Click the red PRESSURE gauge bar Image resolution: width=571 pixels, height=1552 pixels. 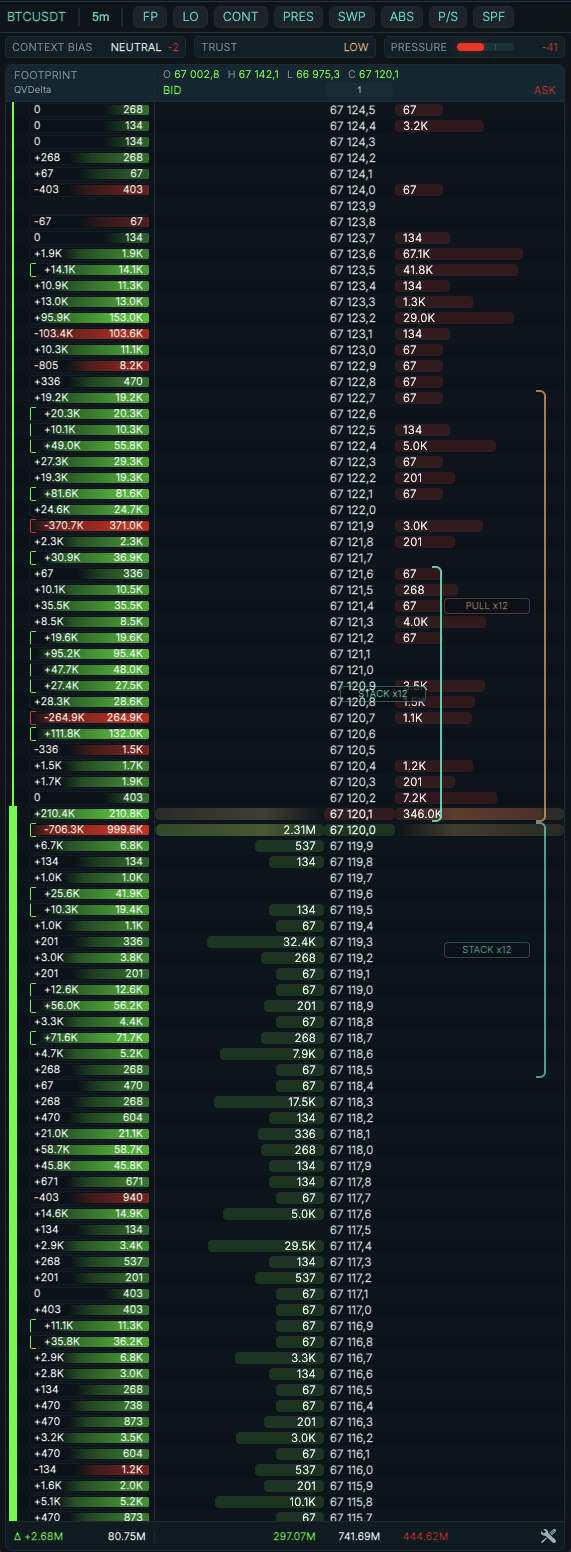tap(485, 47)
